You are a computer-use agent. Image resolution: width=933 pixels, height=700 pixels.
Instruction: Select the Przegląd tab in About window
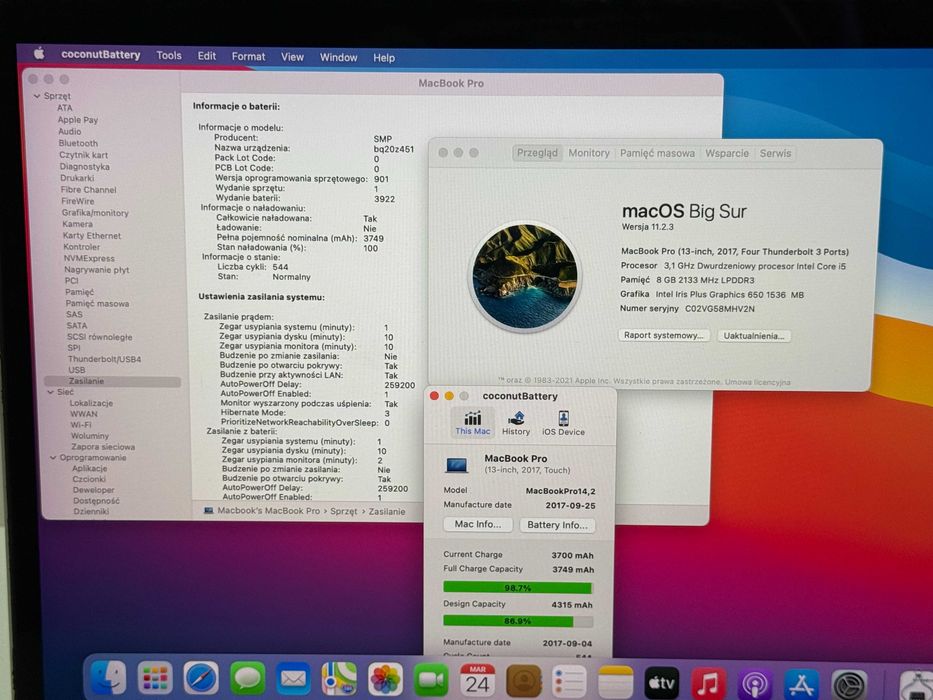click(x=537, y=153)
